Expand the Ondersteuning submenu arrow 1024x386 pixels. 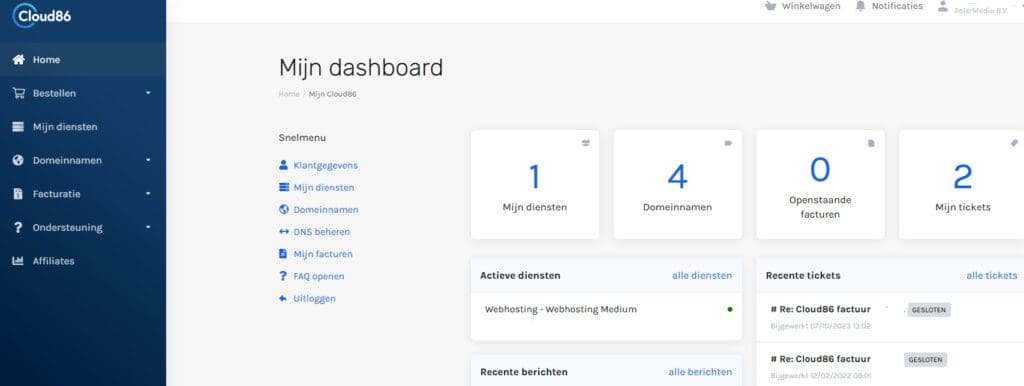coord(148,227)
